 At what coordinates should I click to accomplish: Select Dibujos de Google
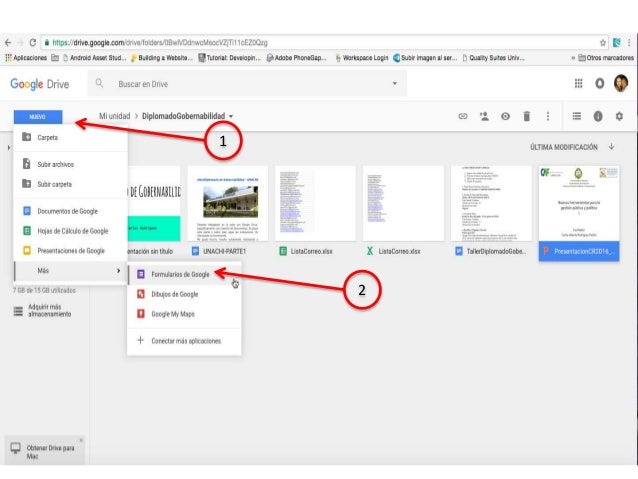point(184,294)
